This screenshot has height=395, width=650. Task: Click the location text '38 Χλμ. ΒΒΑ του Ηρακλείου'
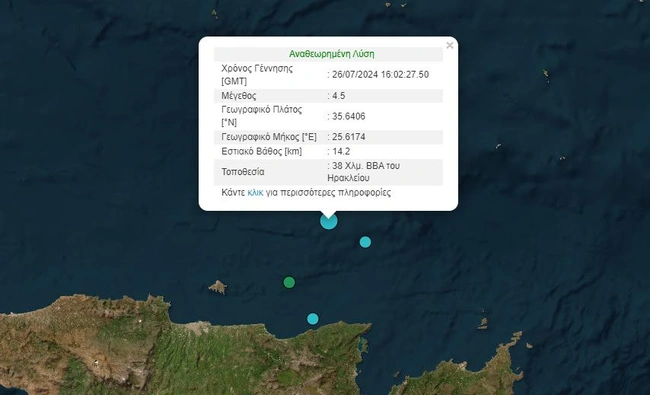364,172
